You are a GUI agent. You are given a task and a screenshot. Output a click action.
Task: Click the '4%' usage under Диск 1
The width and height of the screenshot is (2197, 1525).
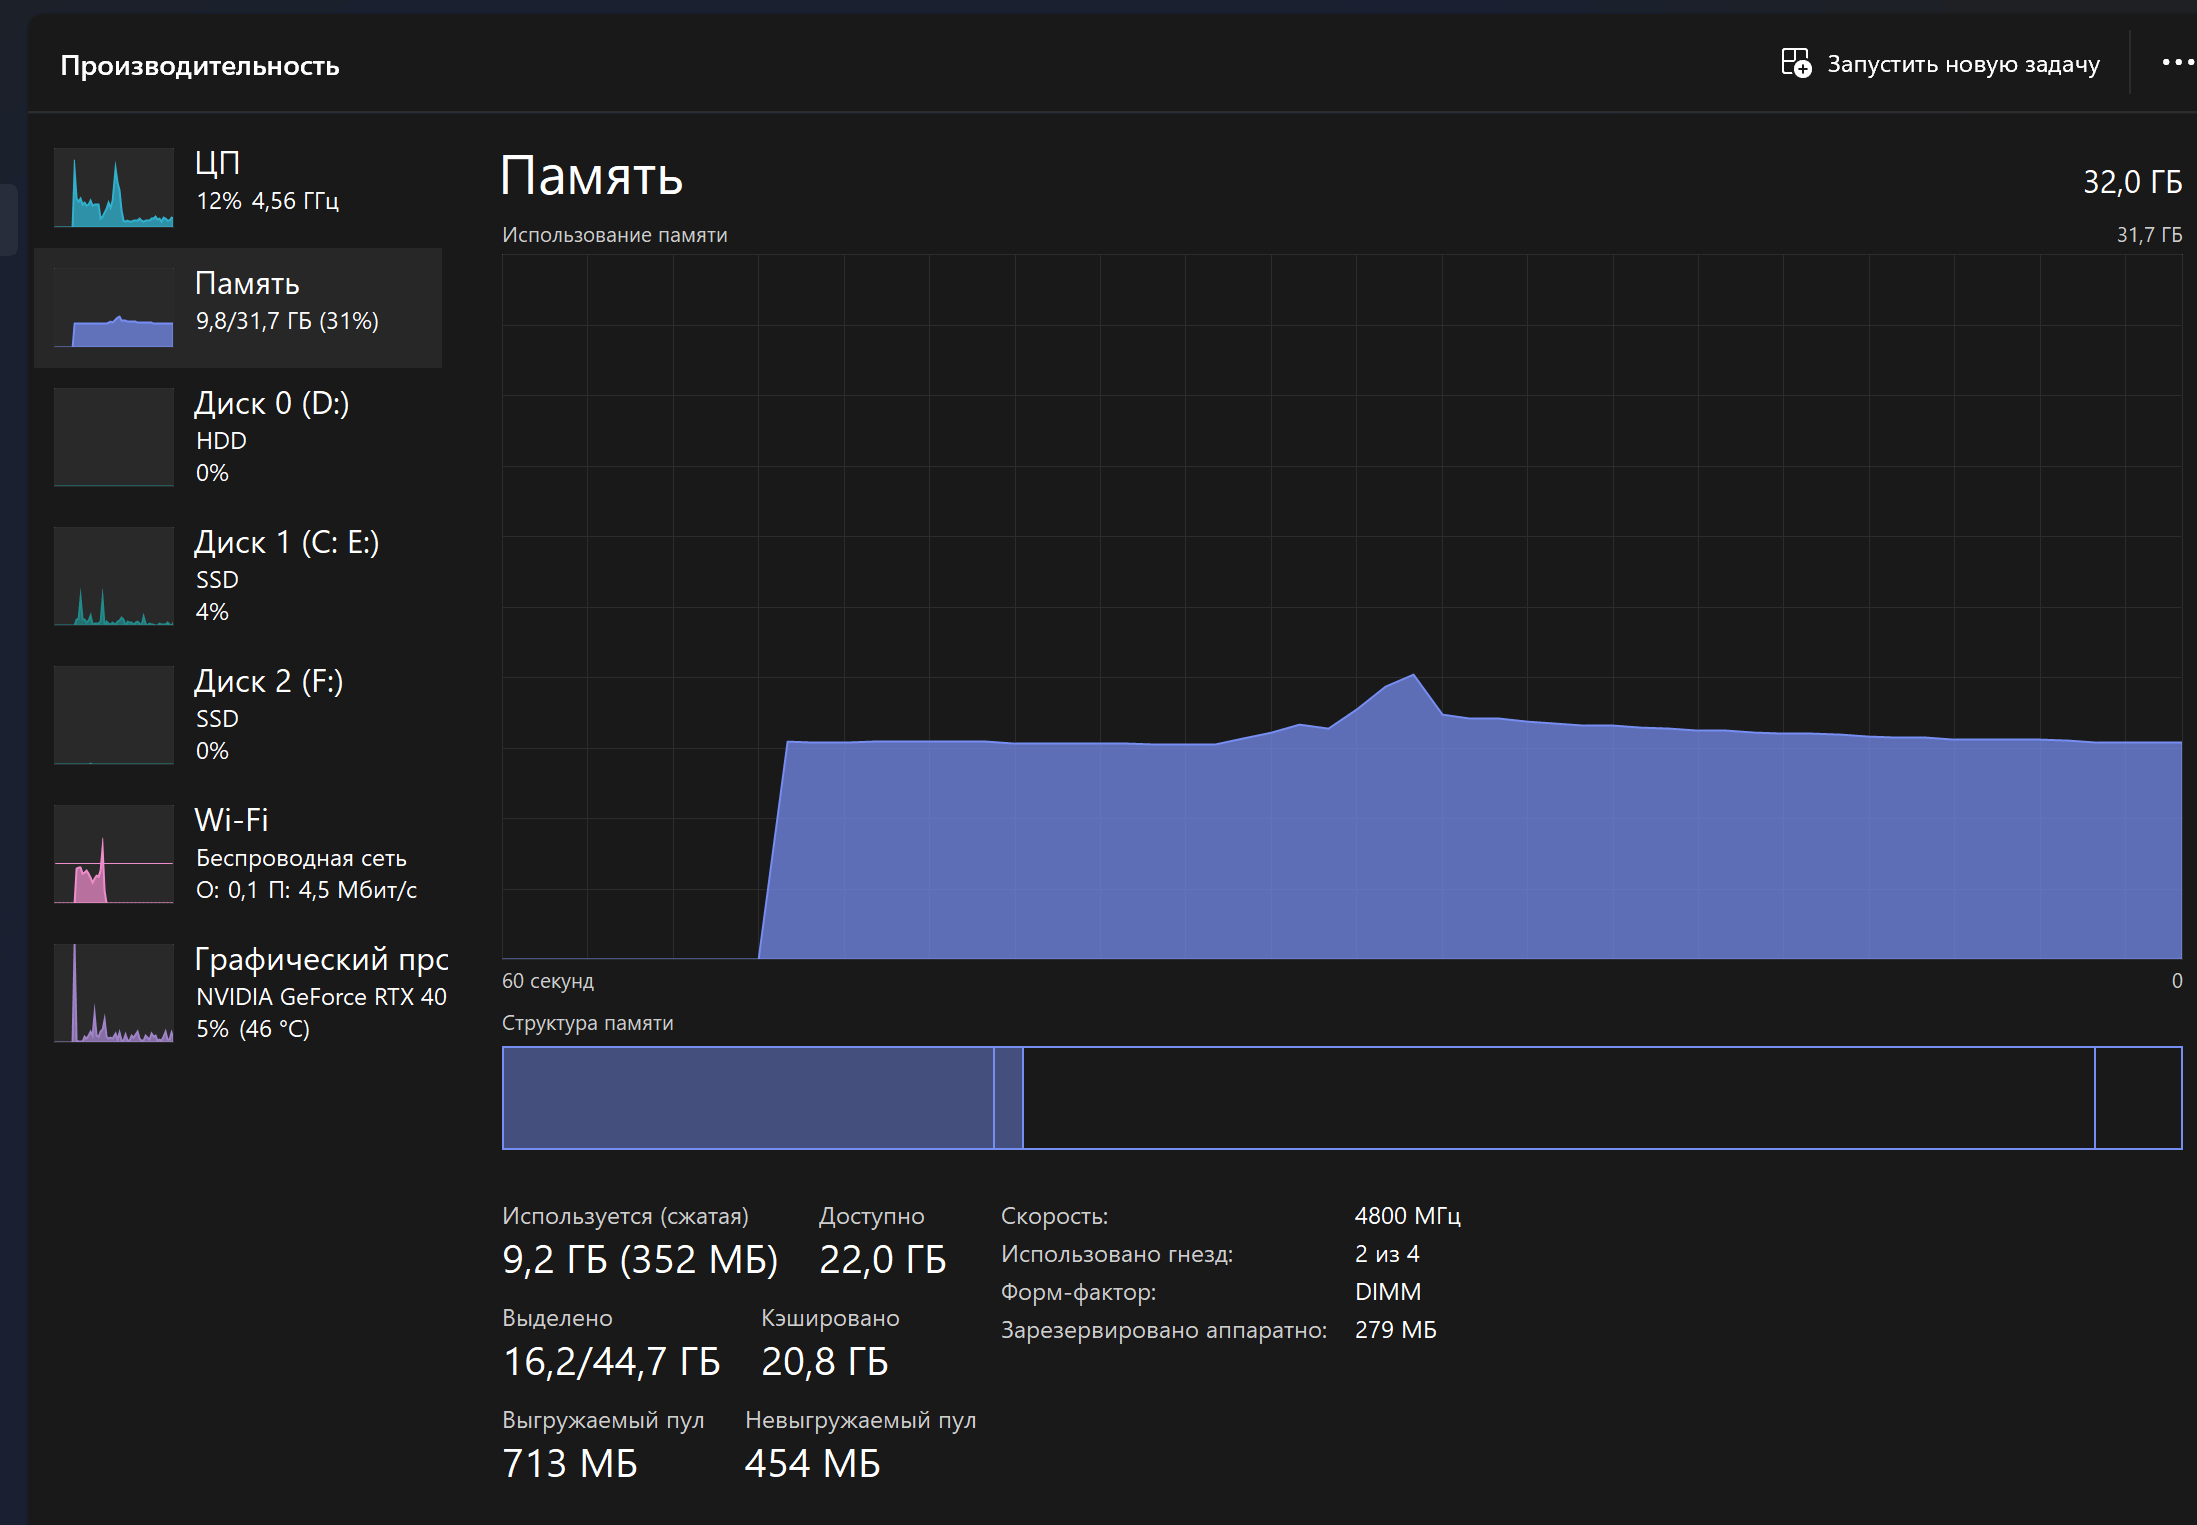[212, 612]
